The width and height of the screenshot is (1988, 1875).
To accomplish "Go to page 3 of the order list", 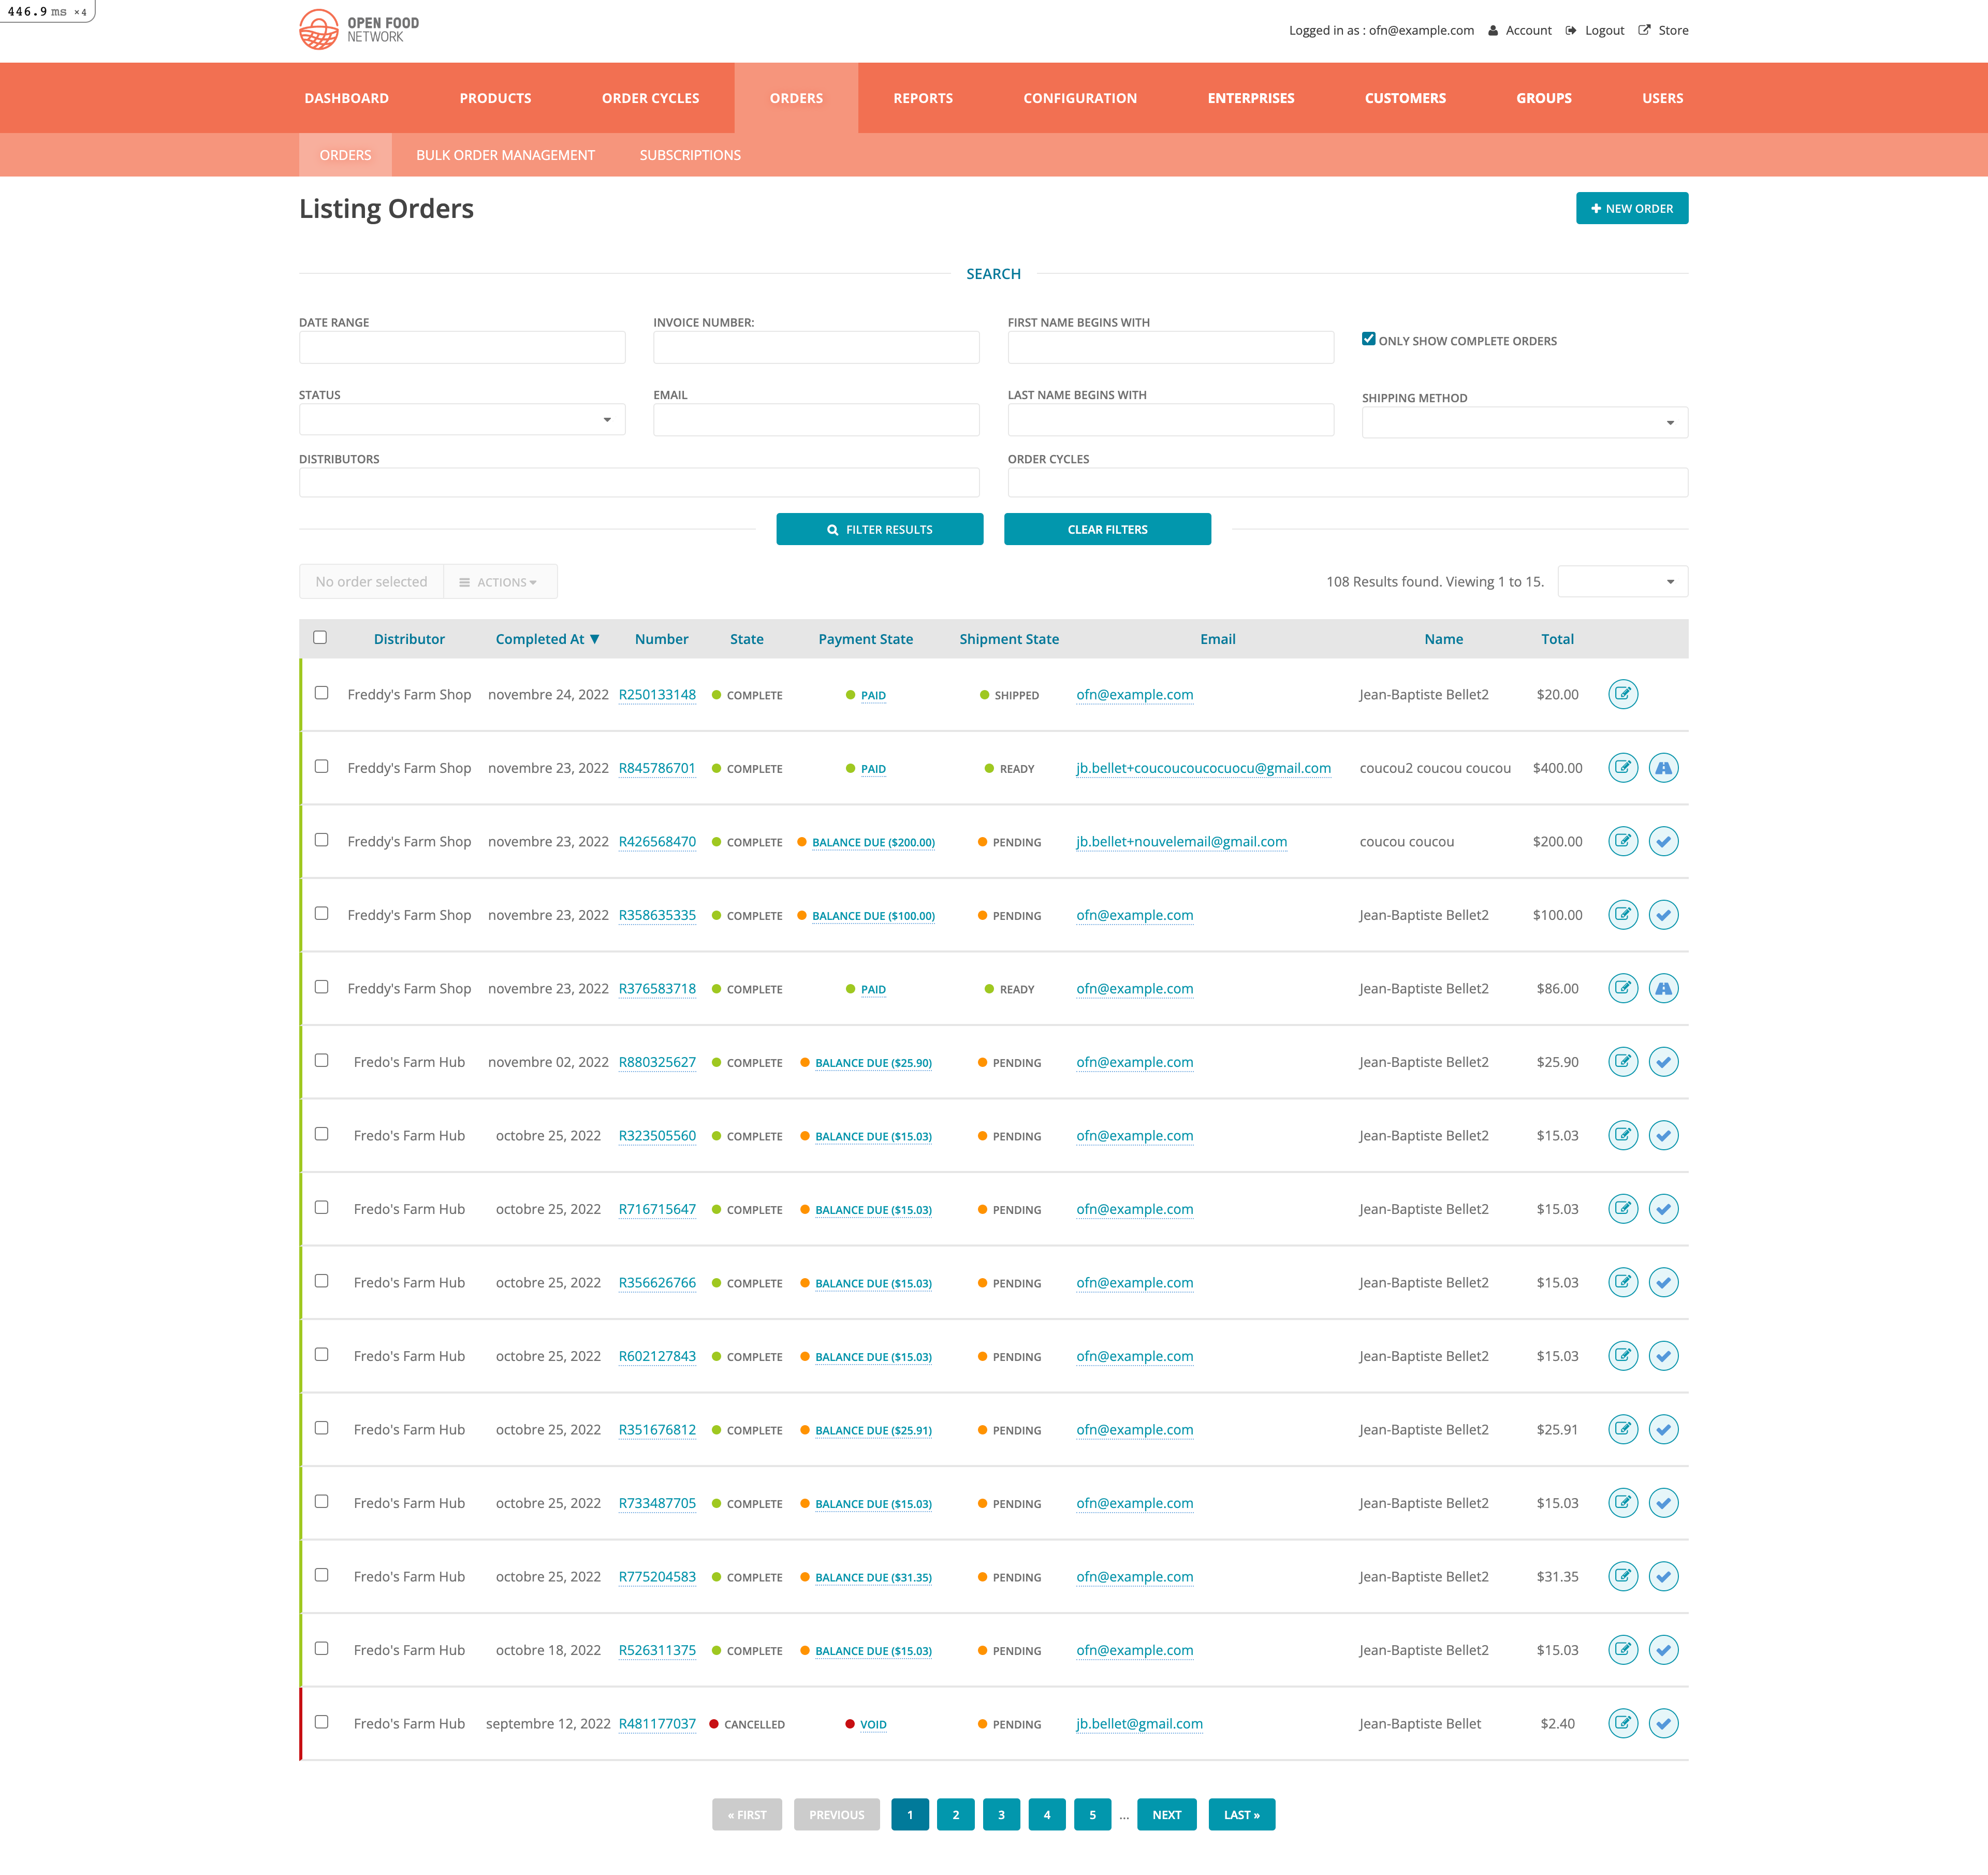I will pyautogui.click(x=1001, y=1814).
